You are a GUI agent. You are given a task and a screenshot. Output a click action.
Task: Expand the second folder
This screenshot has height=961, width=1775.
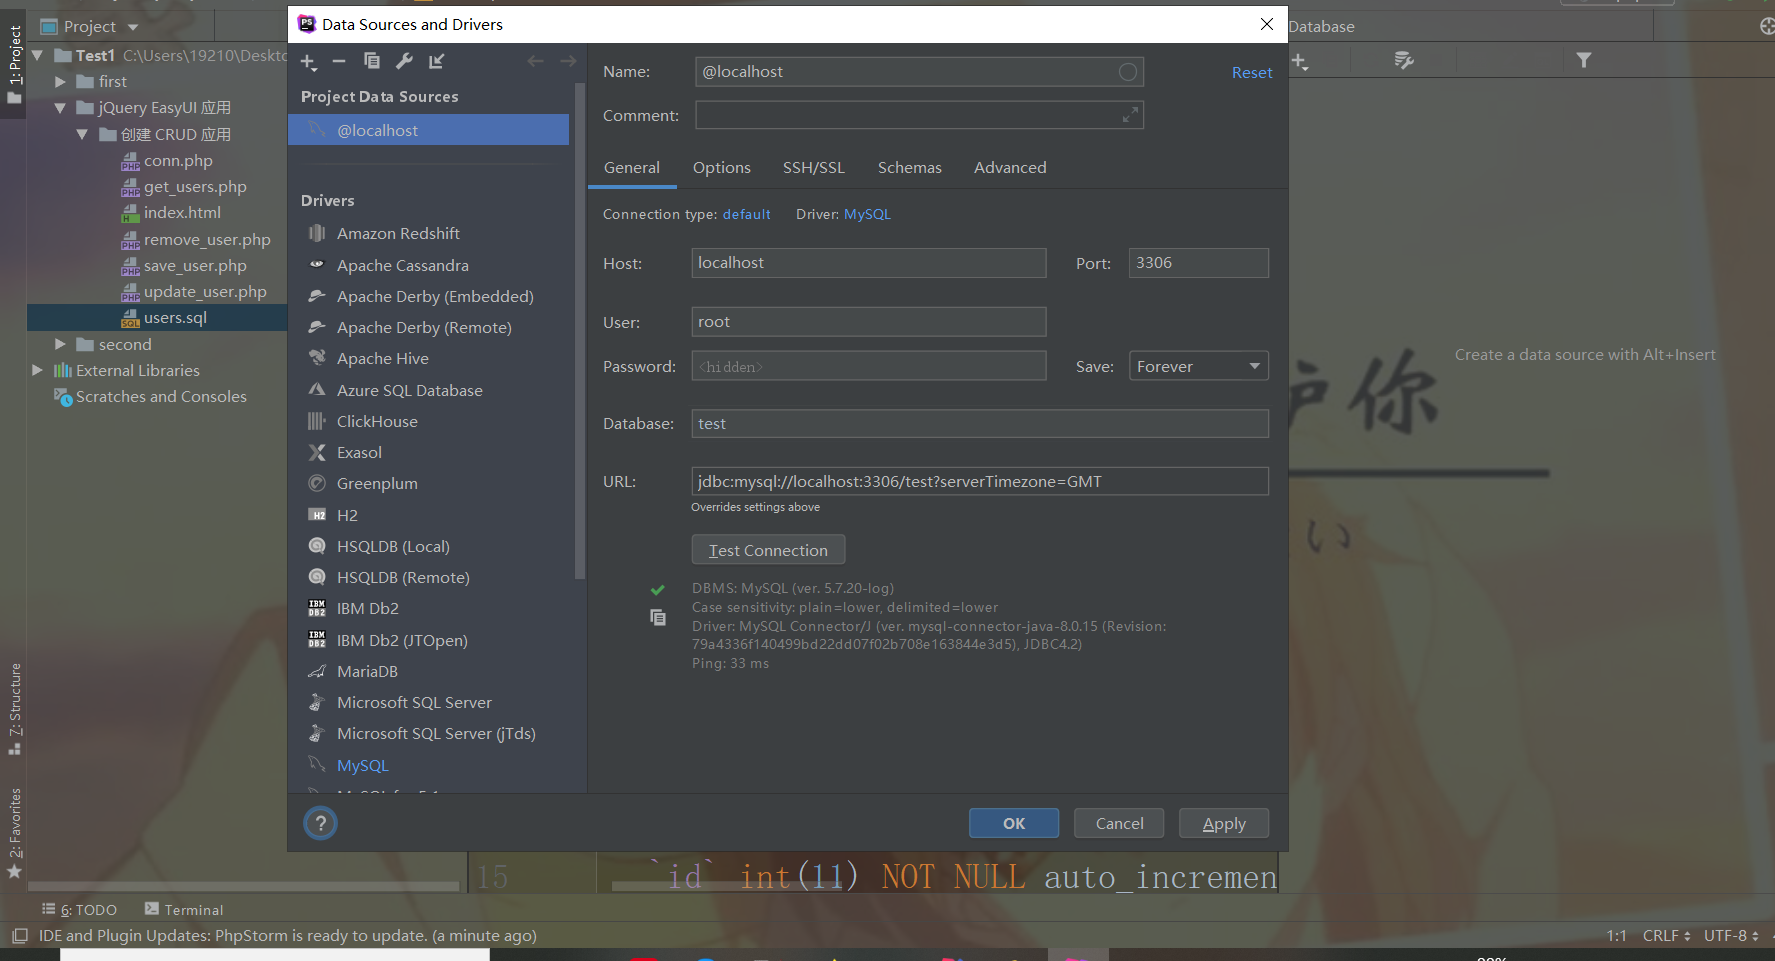(60, 344)
